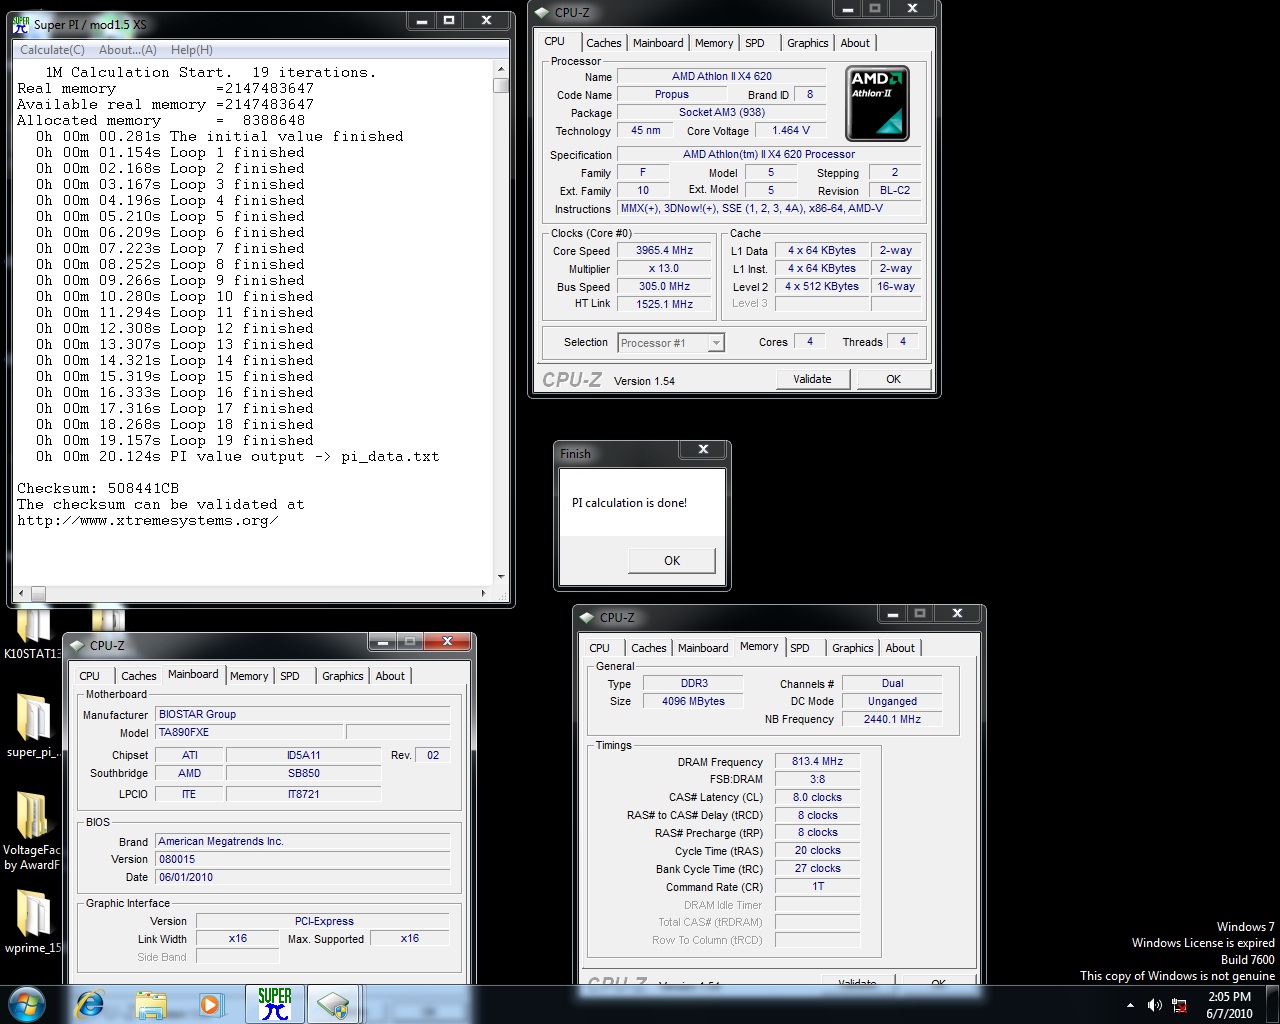Open the Windows Start menu

[x=26, y=1004]
